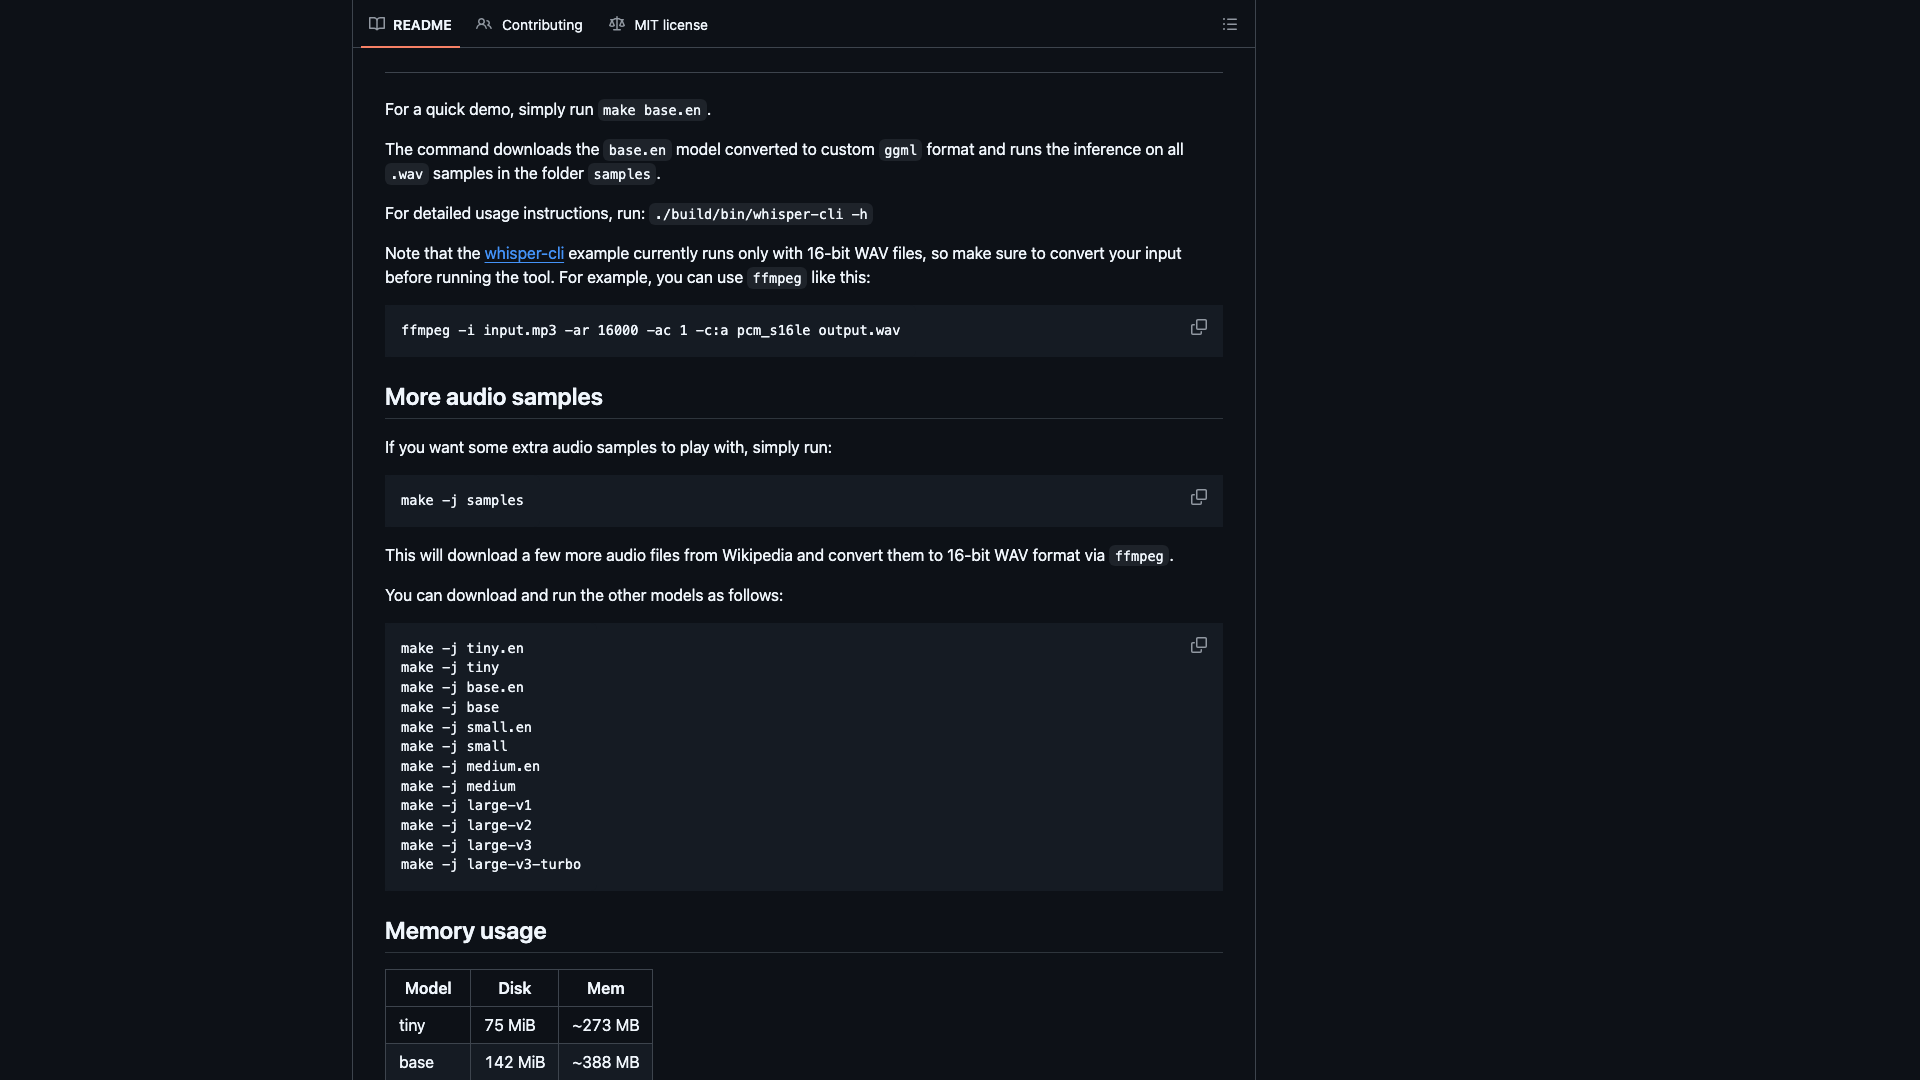1920x1080 pixels.
Task: Click the 'base' table cell
Action: tap(428, 1062)
